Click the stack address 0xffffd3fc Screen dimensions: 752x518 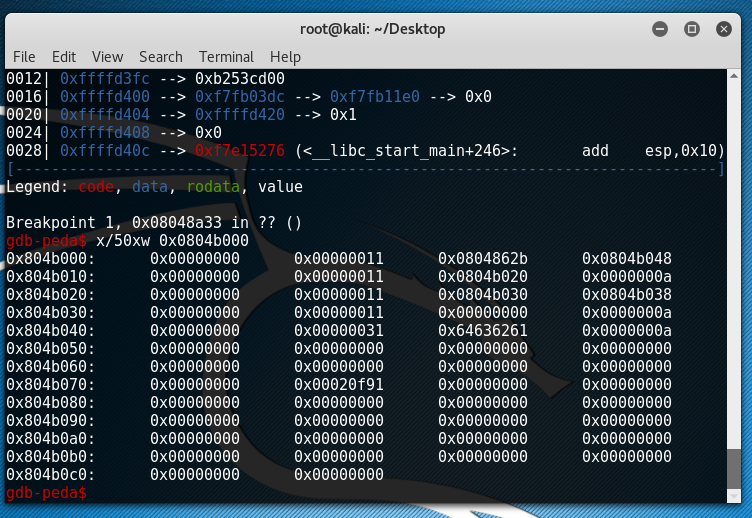click(x=105, y=79)
